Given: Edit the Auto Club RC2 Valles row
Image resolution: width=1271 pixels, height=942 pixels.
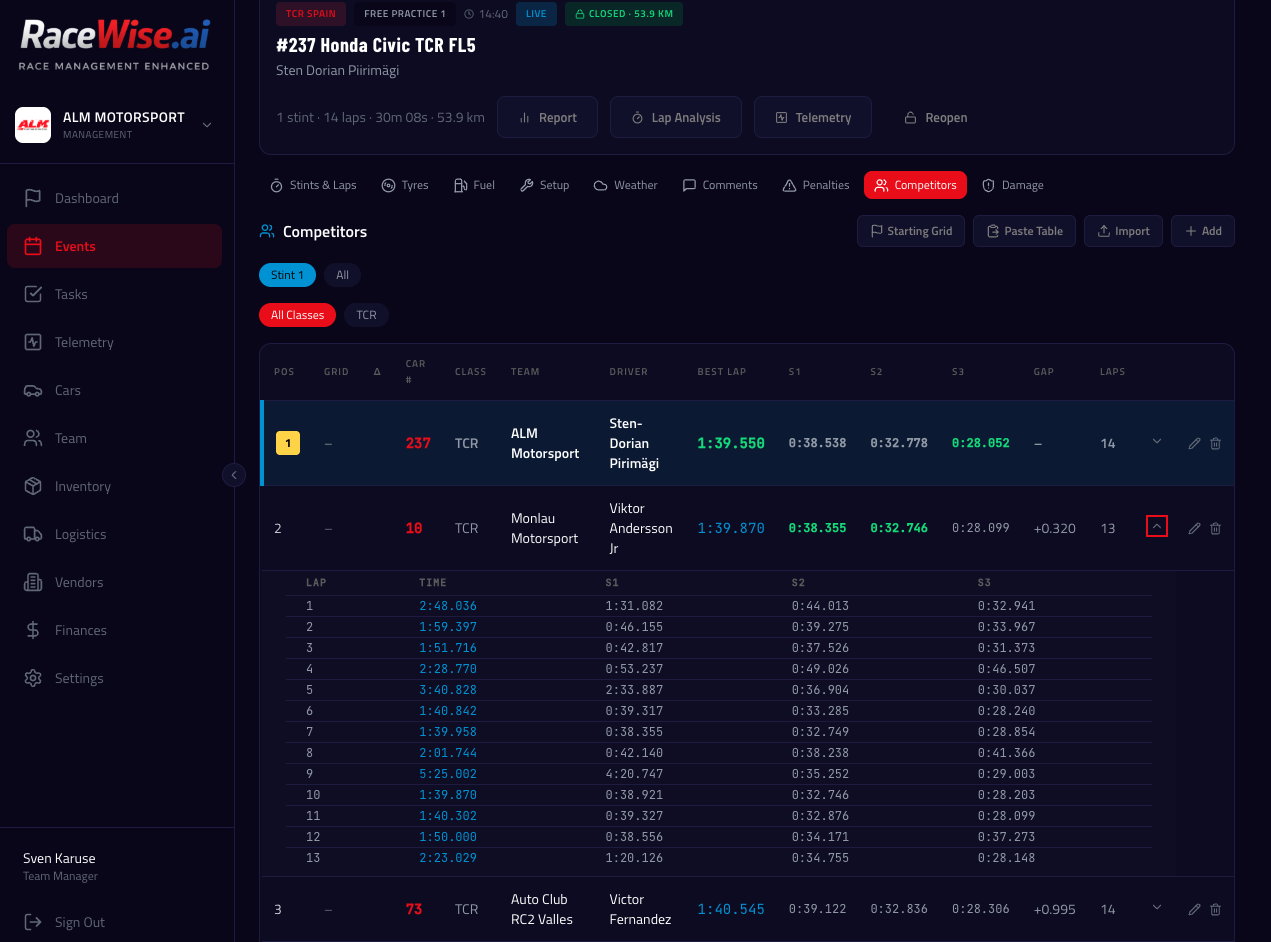Looking at the screenshot, I should (x=1194, y=909).
